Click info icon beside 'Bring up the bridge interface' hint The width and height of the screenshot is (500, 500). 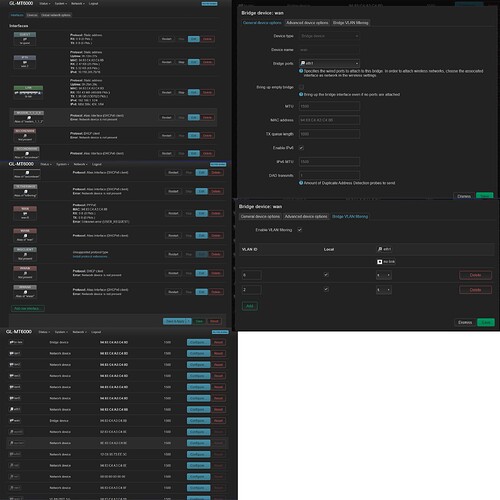(301, 94)
